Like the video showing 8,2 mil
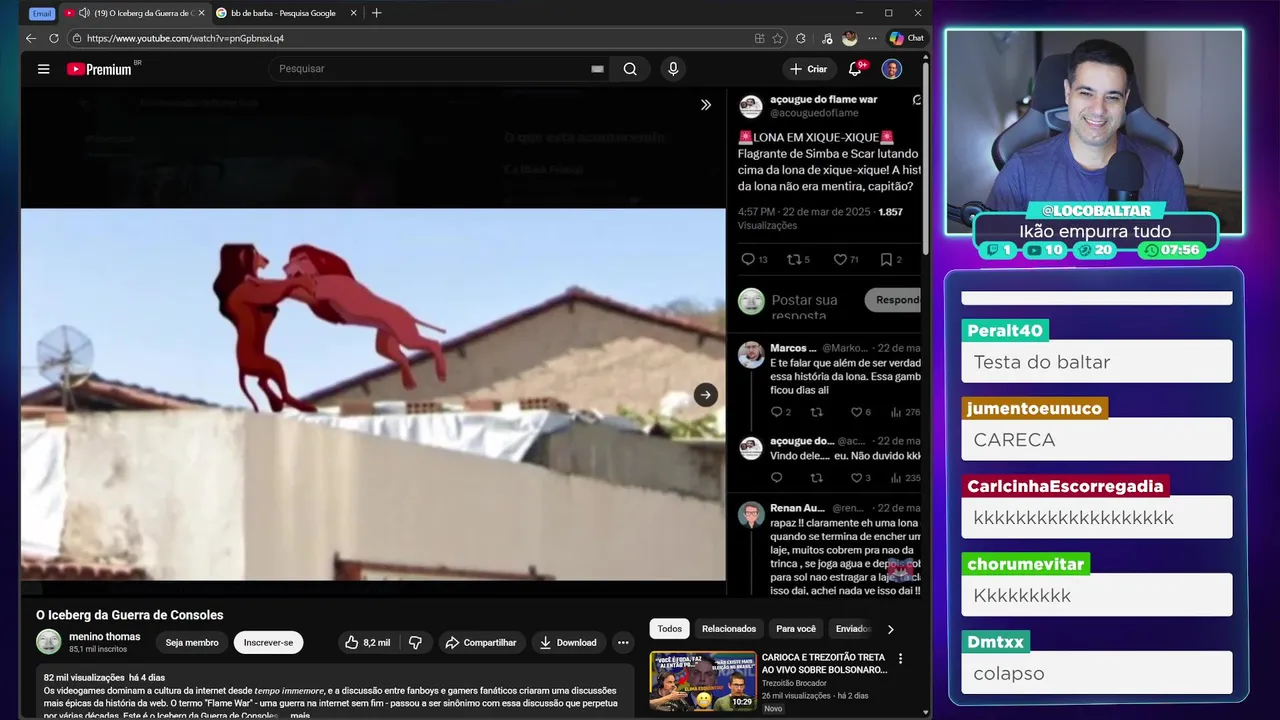The image size is (1280, 720). 368,643
